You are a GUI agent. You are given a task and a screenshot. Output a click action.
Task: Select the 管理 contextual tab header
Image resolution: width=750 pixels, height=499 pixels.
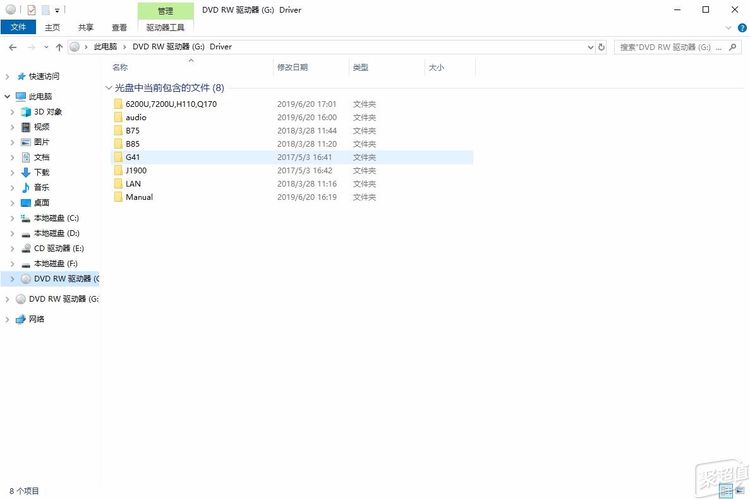pos(165,11)
